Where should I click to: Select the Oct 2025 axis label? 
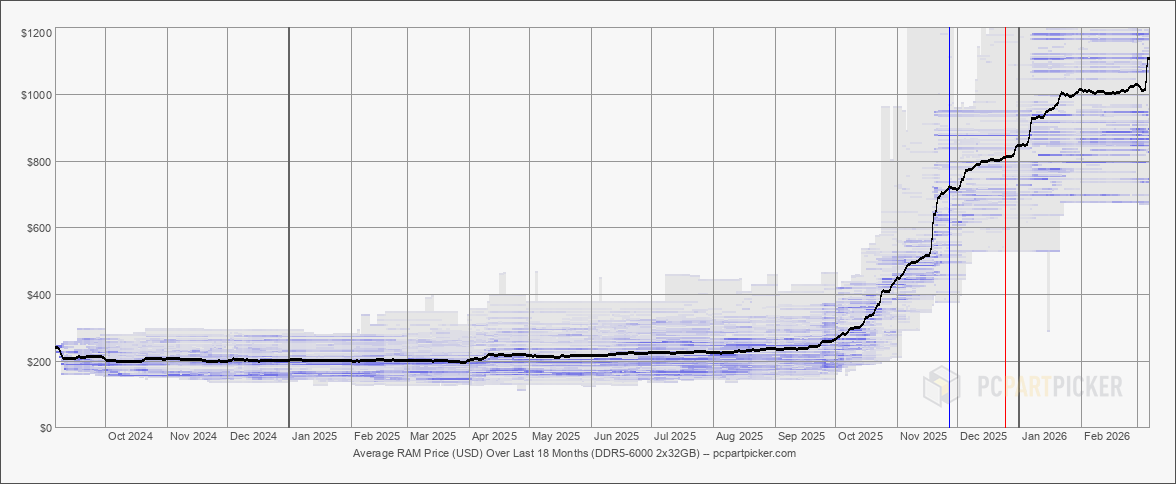860,436
